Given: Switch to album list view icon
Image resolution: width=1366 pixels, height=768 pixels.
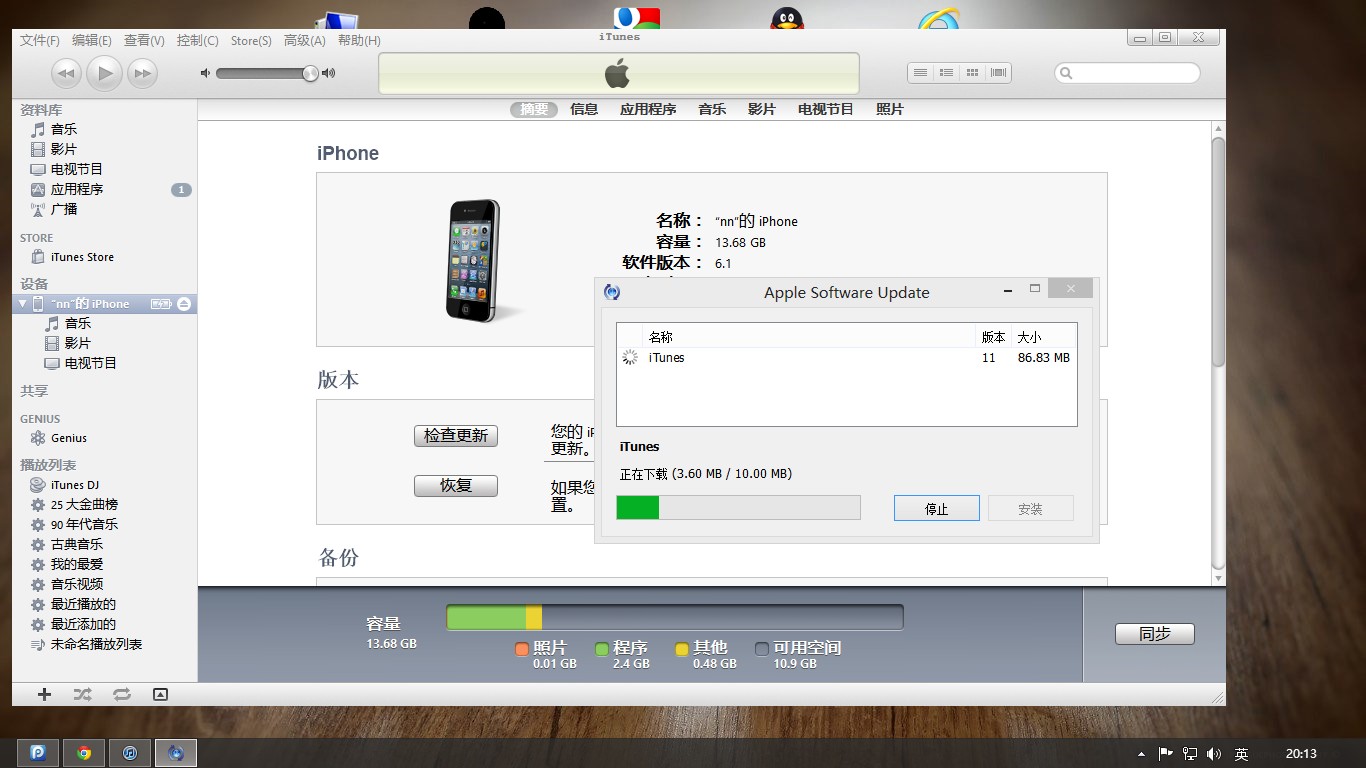Looking at the screenshot, I should (946, 73).
